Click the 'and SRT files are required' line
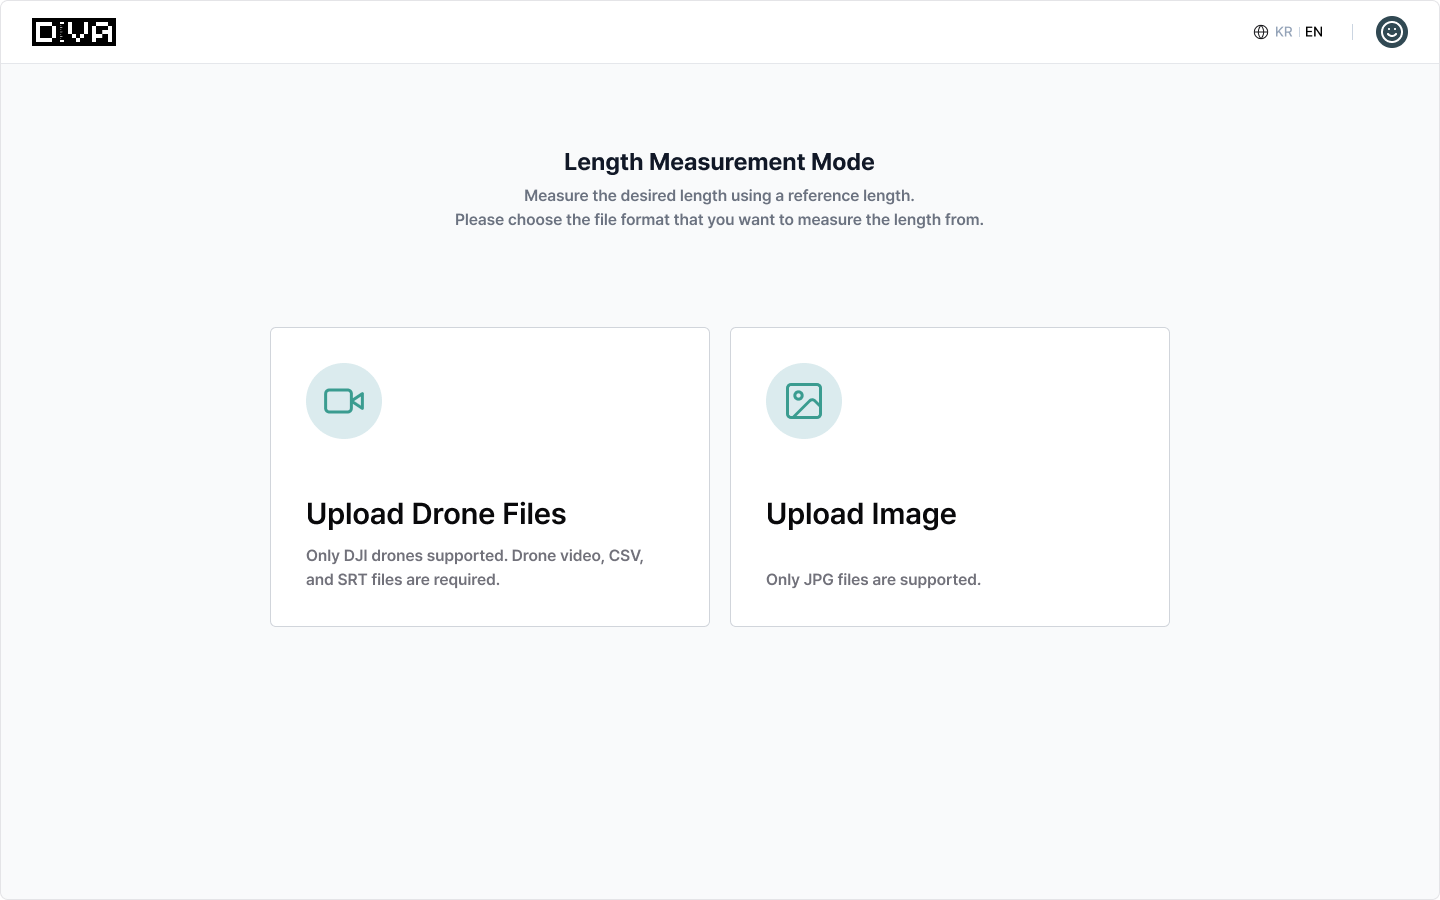The height and width of the screenshot is (900, 1440). (x=402, y=580)
